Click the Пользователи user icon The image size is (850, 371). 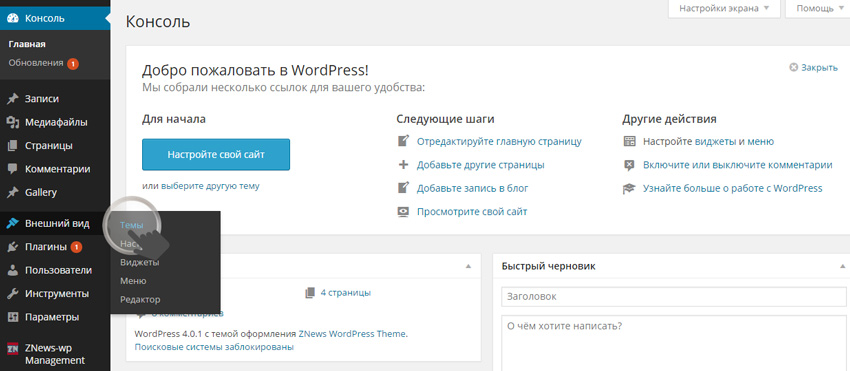(12, 271)
